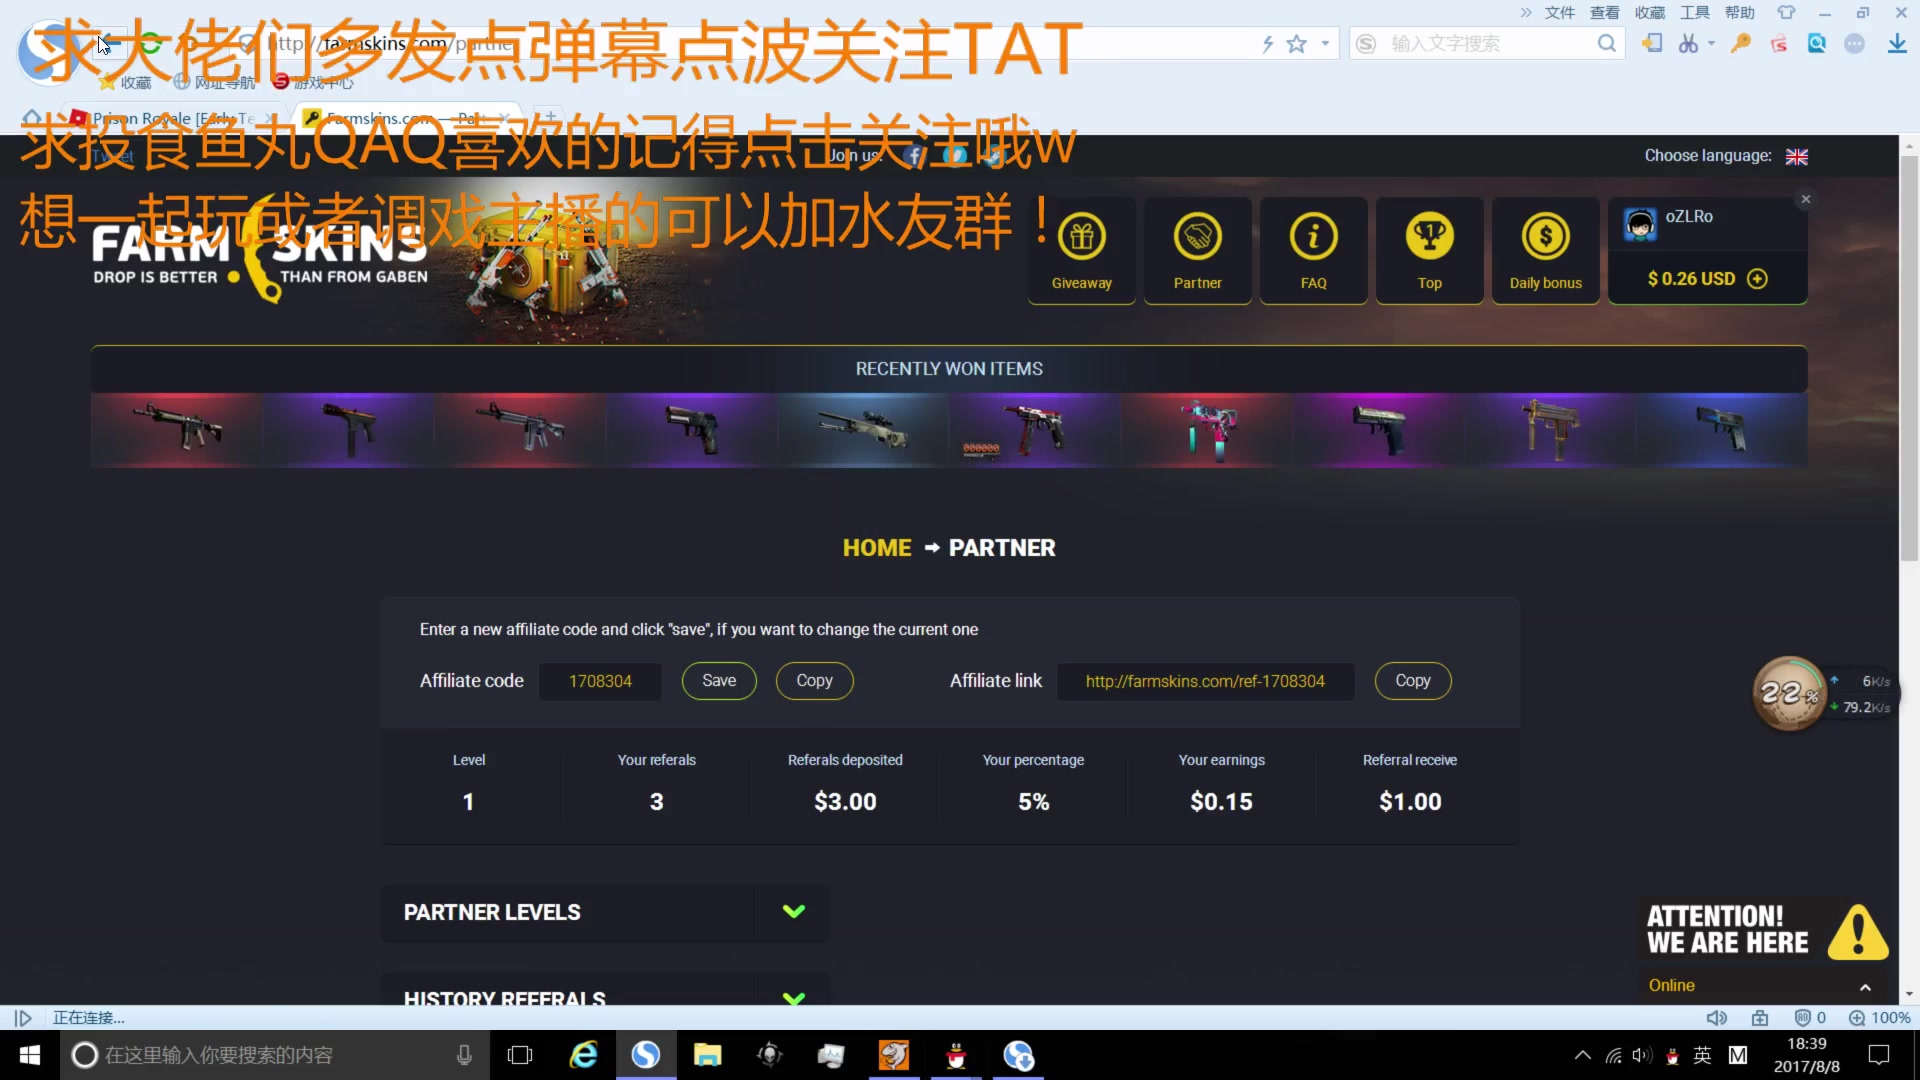Open Internet Explorer from the taskbar
The height and width of the screenshot is (1080, 1920).
pos(583,1055)
